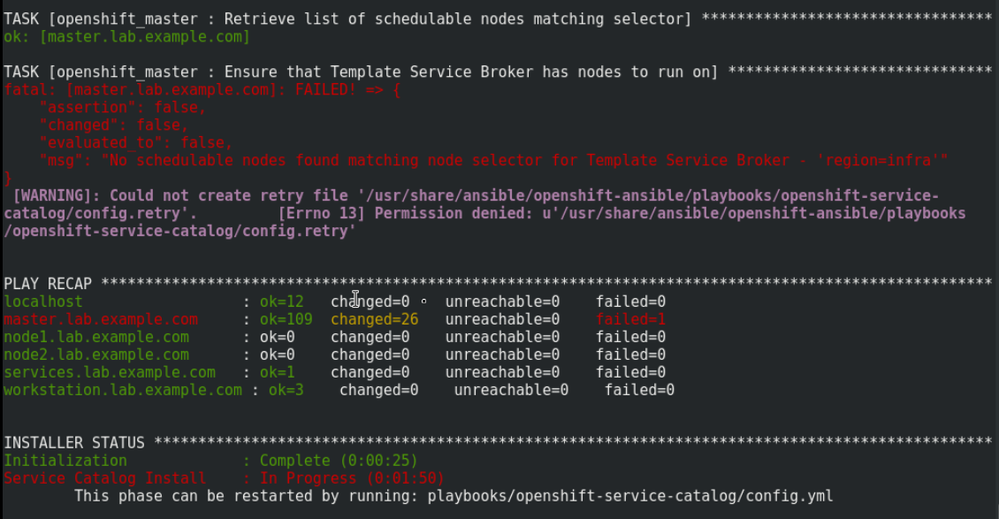This screenshot has height=519, width=999.
Task: Click the ok=12 count for localhost
Action: [281, 301]
